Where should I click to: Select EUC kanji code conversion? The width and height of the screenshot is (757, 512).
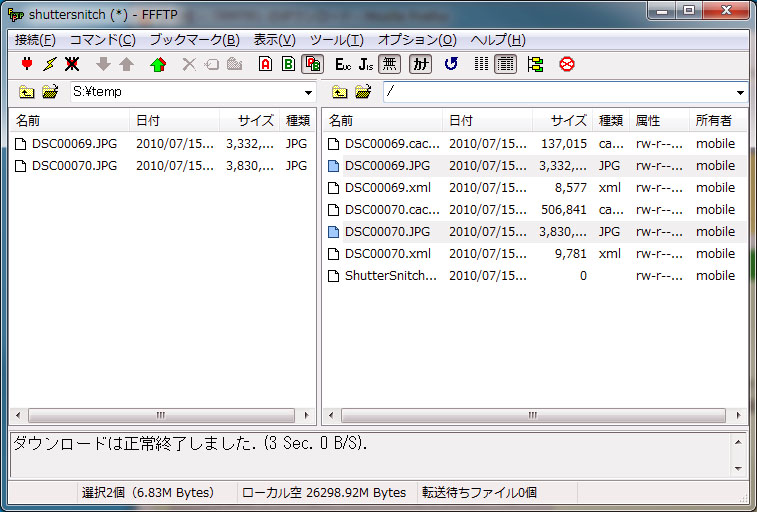click(x=343, y=64)
